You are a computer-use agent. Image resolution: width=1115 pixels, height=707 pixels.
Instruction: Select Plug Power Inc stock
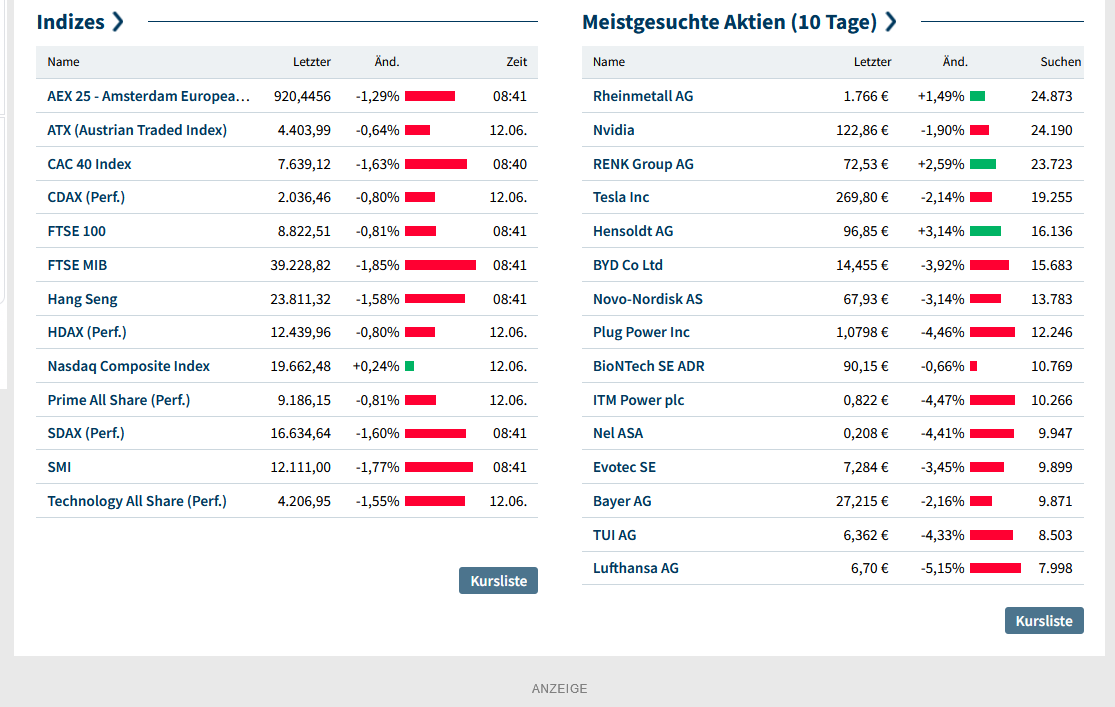(641, 332)
